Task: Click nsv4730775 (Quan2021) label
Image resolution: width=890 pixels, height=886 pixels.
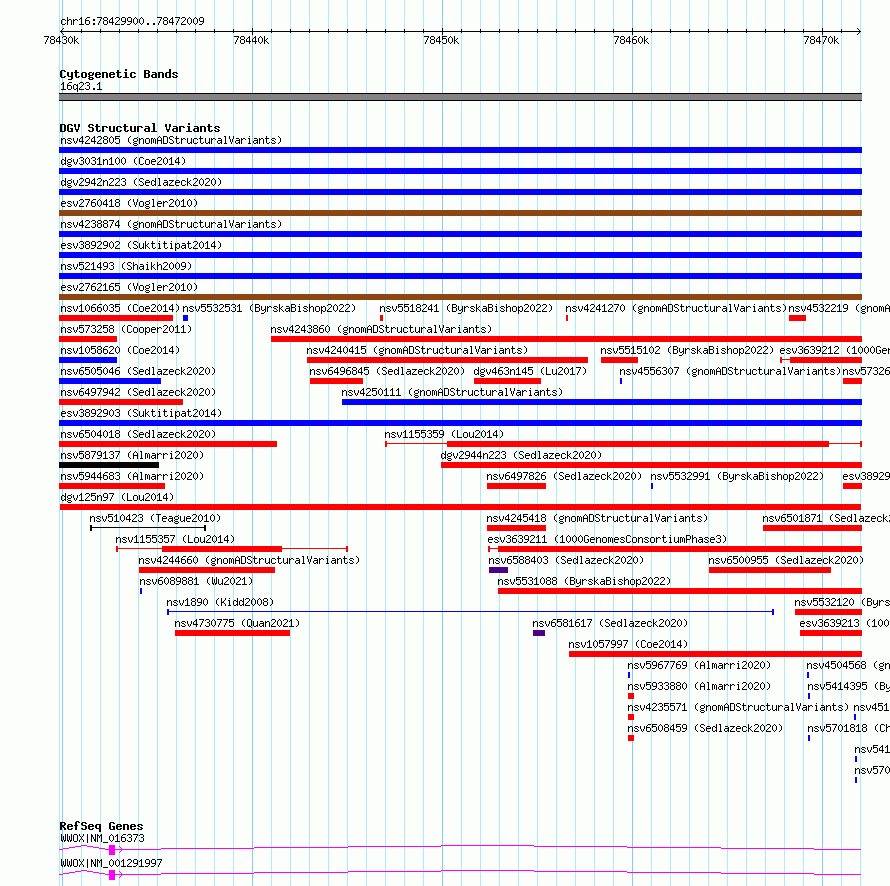Action: click(x=237, y=623)
